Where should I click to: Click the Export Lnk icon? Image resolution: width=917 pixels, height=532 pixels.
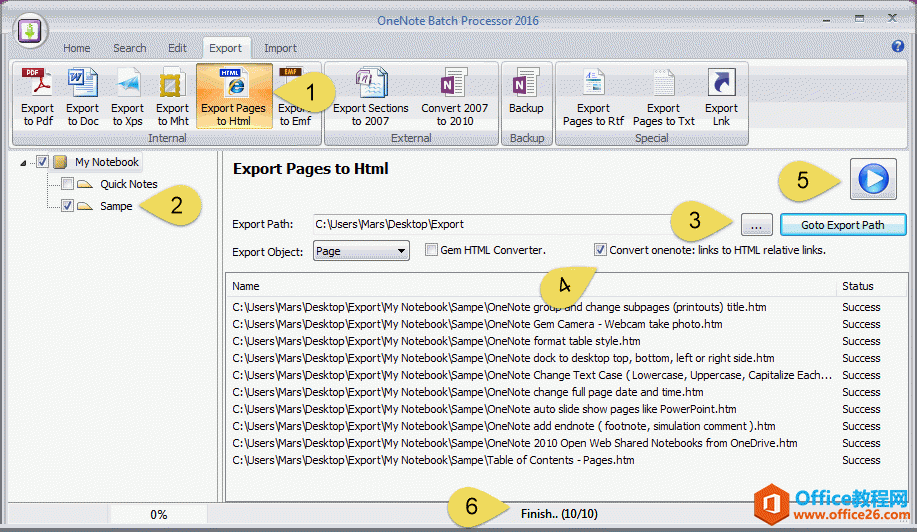click(x=721, y=96)
